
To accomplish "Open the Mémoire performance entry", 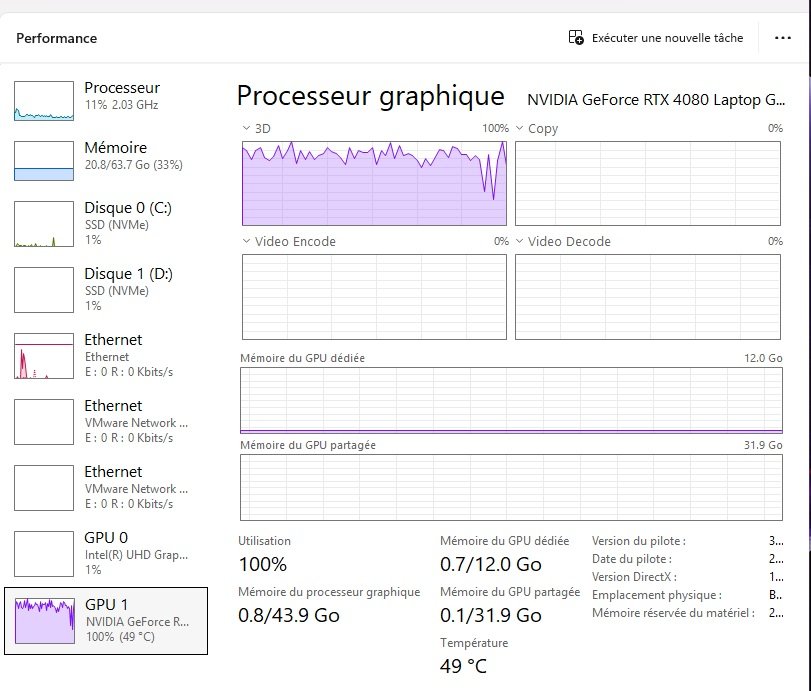I will [106, 161].
